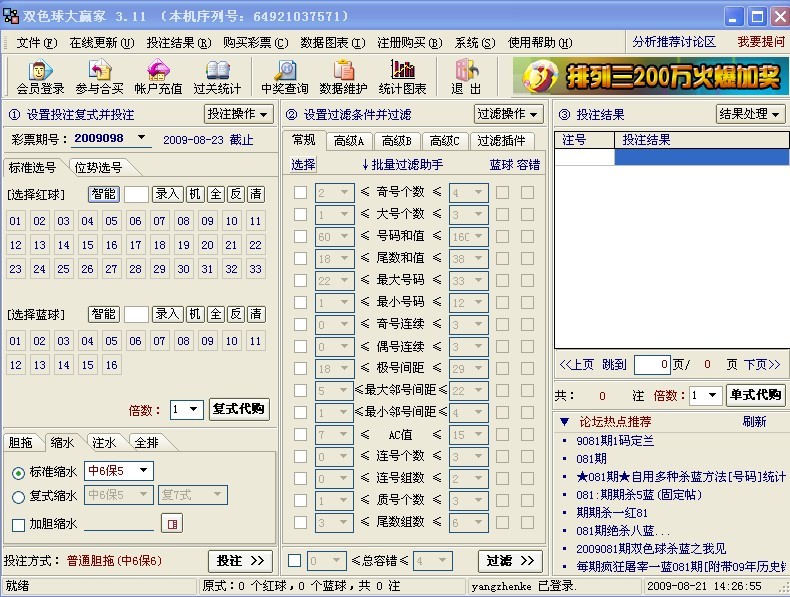
Task: Click the 跳到 jump-to-page link
Action: (614, 364)
